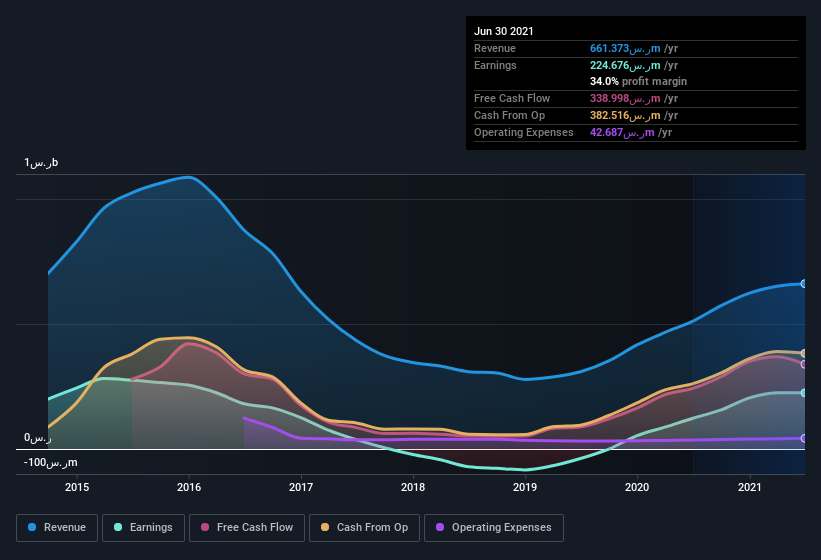Click the Earnings label in the tooltip
The width and height of the screenshot is (821, 560).
pyautogui.click(x=495, y=65)
